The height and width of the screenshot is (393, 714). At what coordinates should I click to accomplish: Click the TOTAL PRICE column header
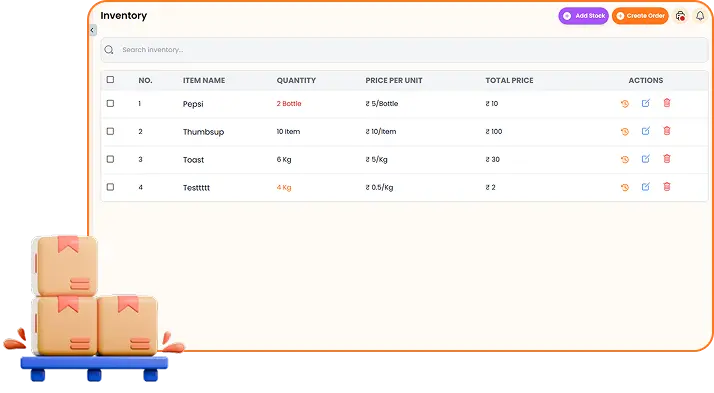click(509, 80)
